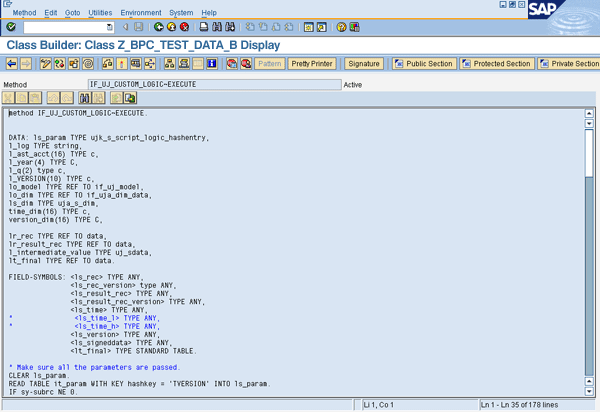Click the Active/Inactive switch icon

(60, 64)
